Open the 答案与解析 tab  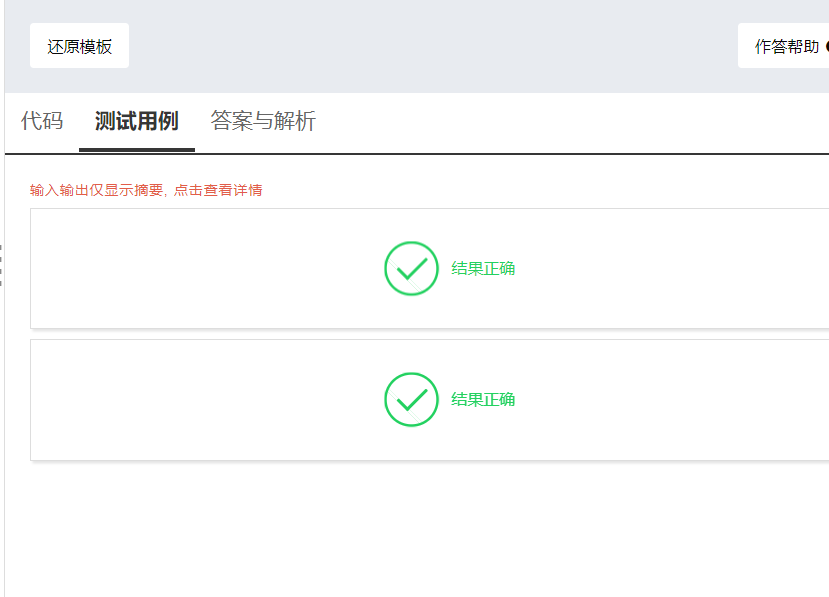[x=263, y=121]
